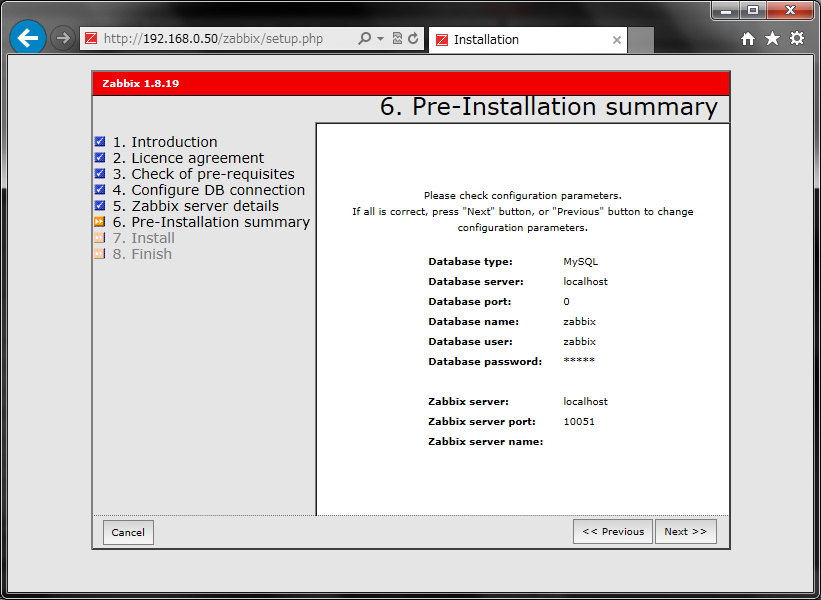Screen dimensions: 821x600
Task: Select step '1. Introduction' text
Action: coord(165,142)
